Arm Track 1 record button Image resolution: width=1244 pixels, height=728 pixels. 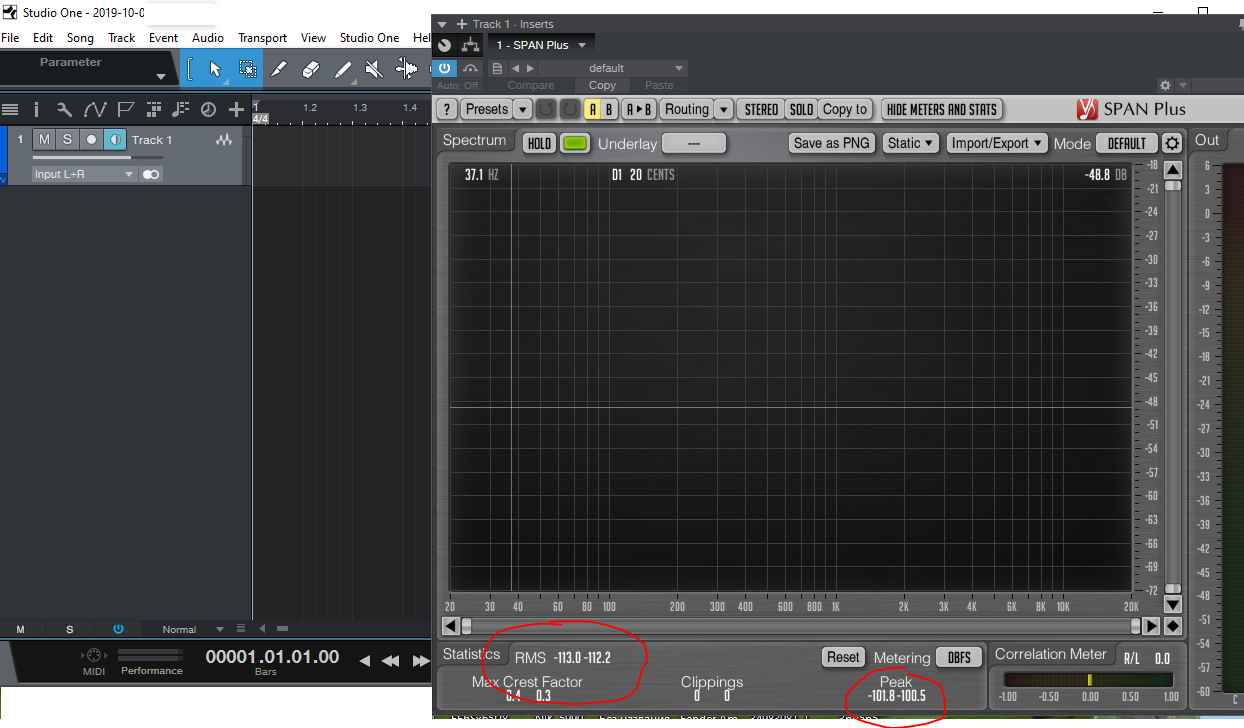[91, 139]
